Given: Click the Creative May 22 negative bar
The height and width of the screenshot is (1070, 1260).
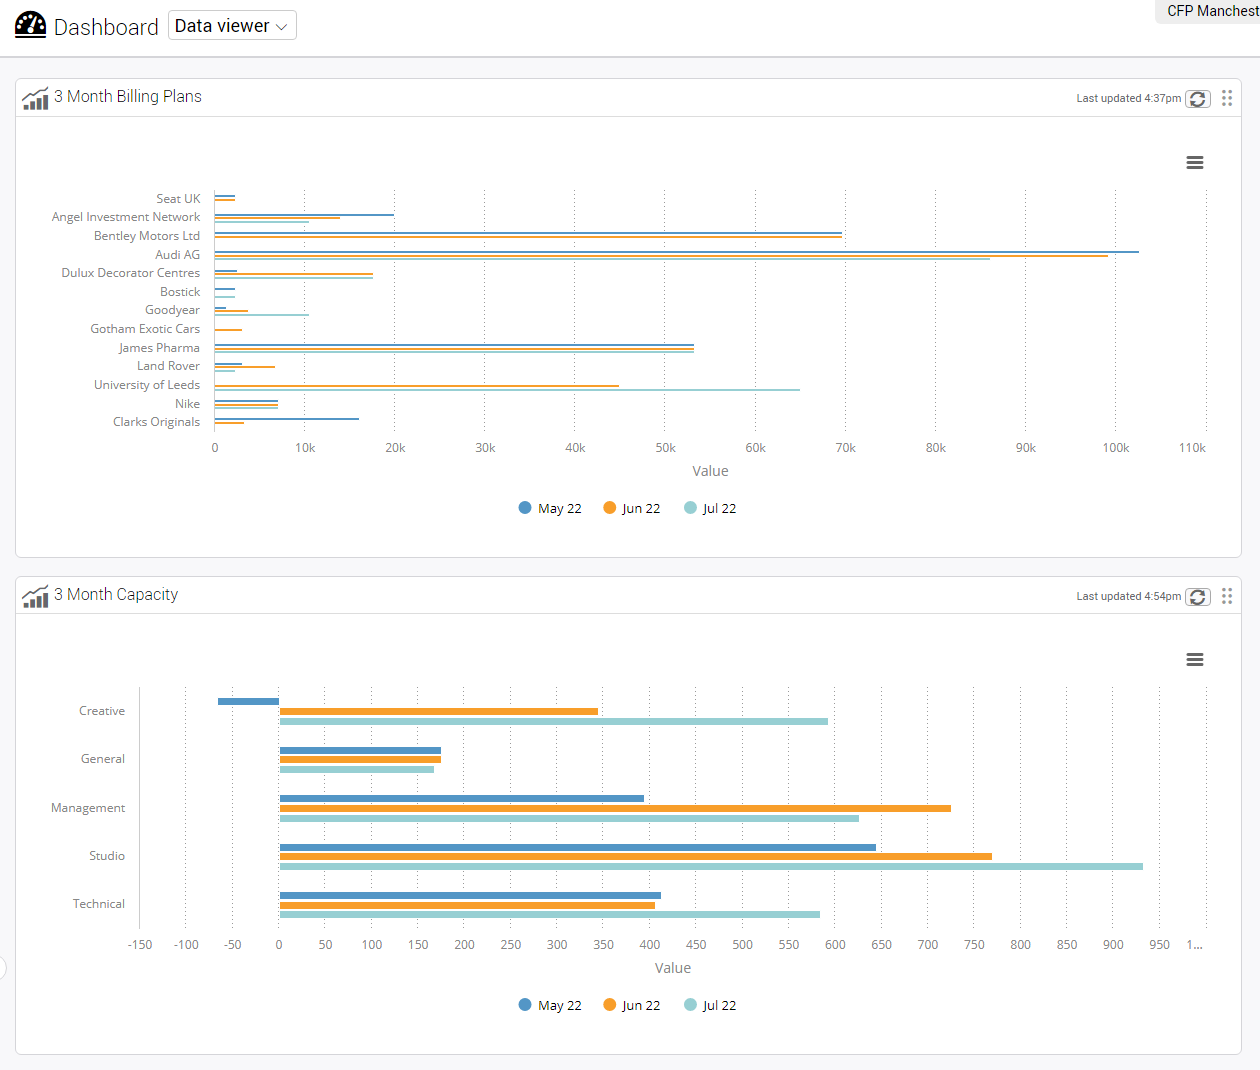Looking at the screenshot, I should pos(248,701).
